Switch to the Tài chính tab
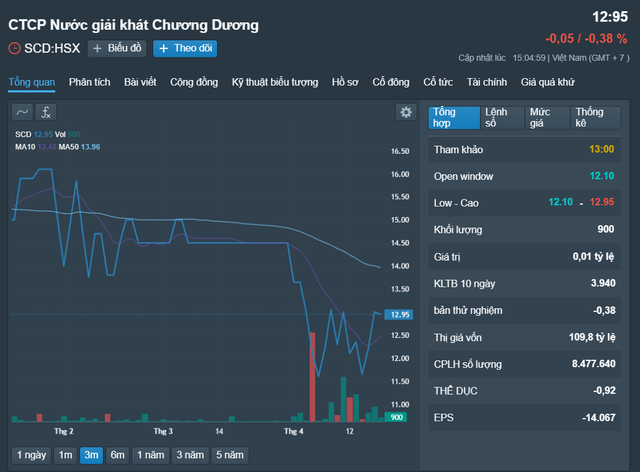The height and width of the screenshot is (472, 640). click(x=487, y=82)
